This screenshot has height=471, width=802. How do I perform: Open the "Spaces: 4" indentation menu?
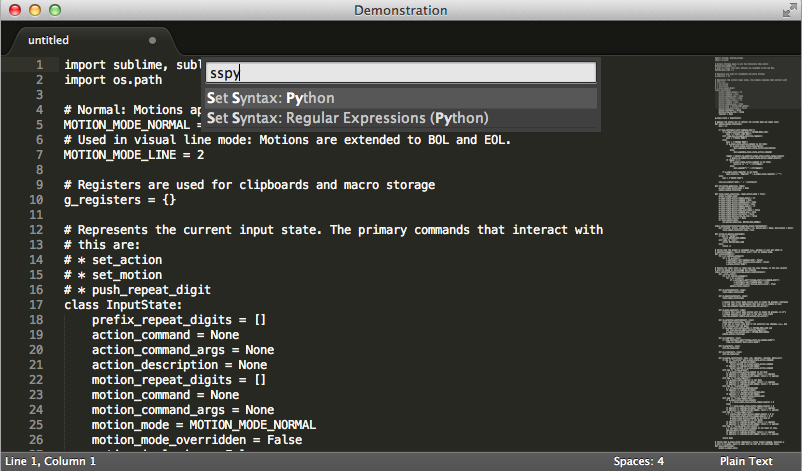point(638,461)
